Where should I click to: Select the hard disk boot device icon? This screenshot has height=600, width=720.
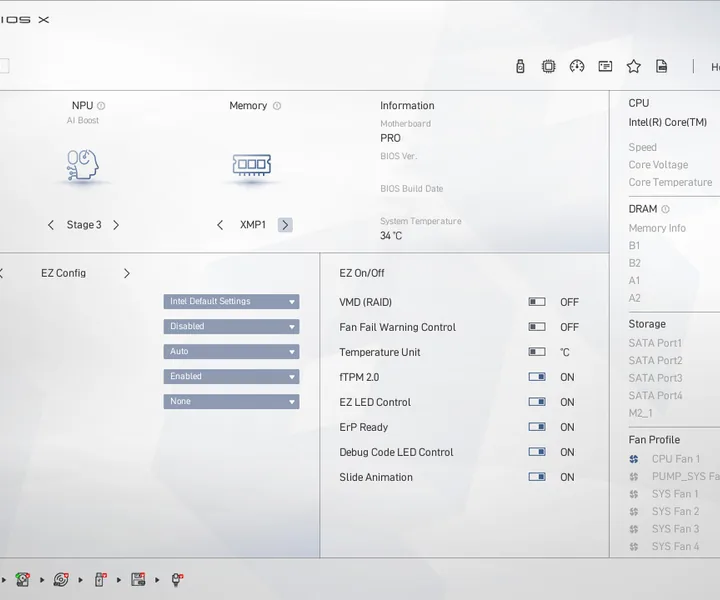tap(22, 579)
